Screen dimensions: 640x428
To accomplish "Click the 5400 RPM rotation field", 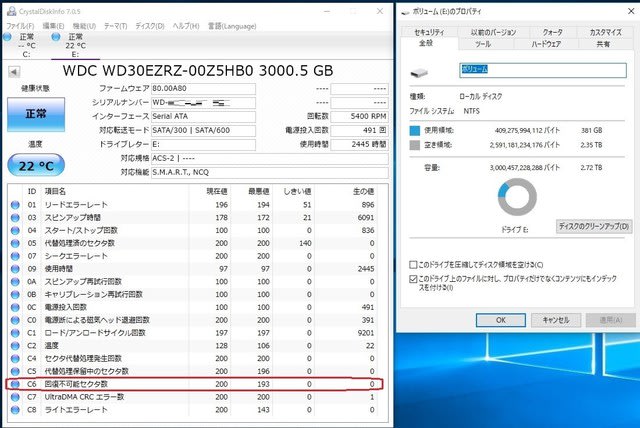I will click(359, 116).
